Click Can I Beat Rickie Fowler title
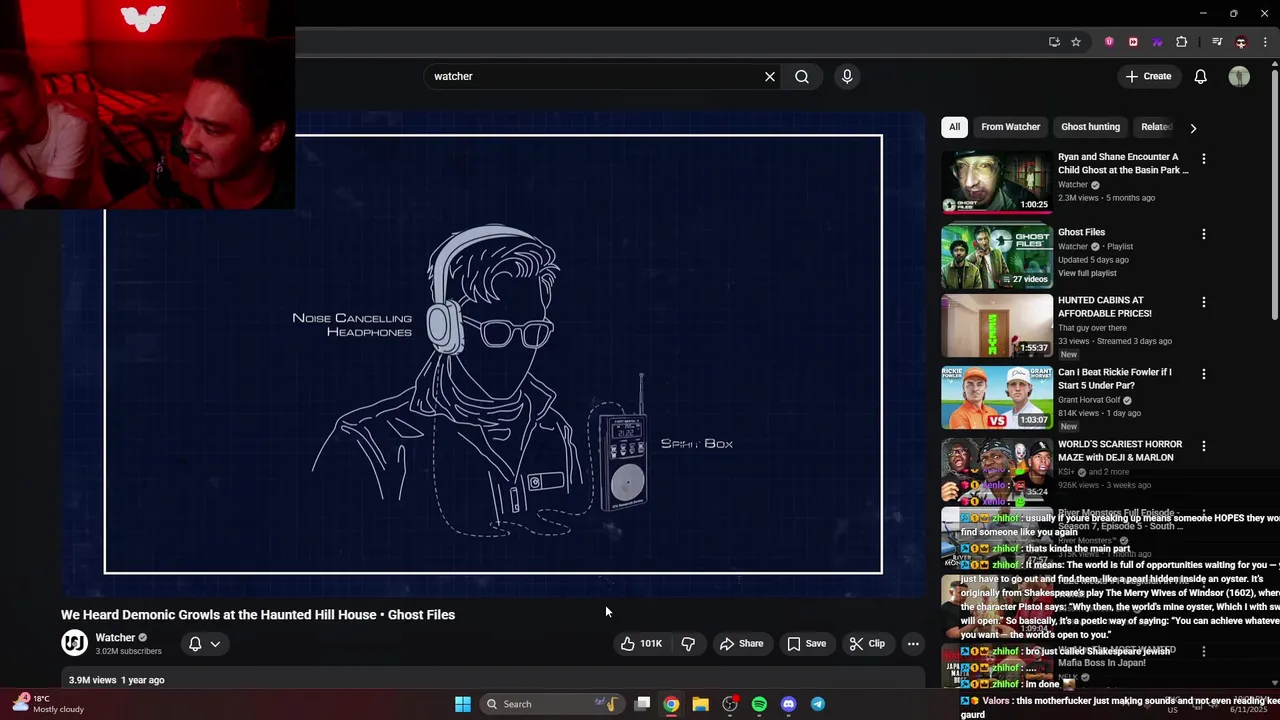This screenshot has width=1280, height=720. [1115, 379]
